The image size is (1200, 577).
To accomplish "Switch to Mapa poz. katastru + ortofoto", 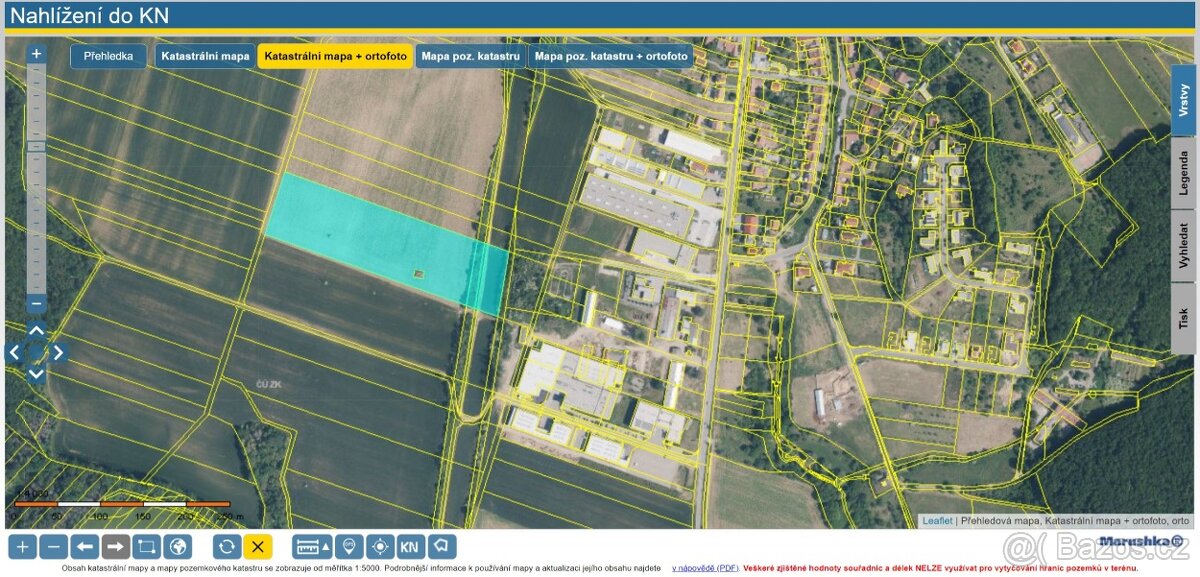I will [x=611, y=56].
